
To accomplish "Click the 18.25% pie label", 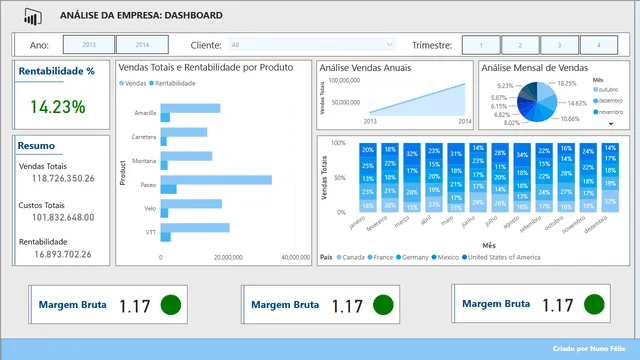I will click(567, 83).
